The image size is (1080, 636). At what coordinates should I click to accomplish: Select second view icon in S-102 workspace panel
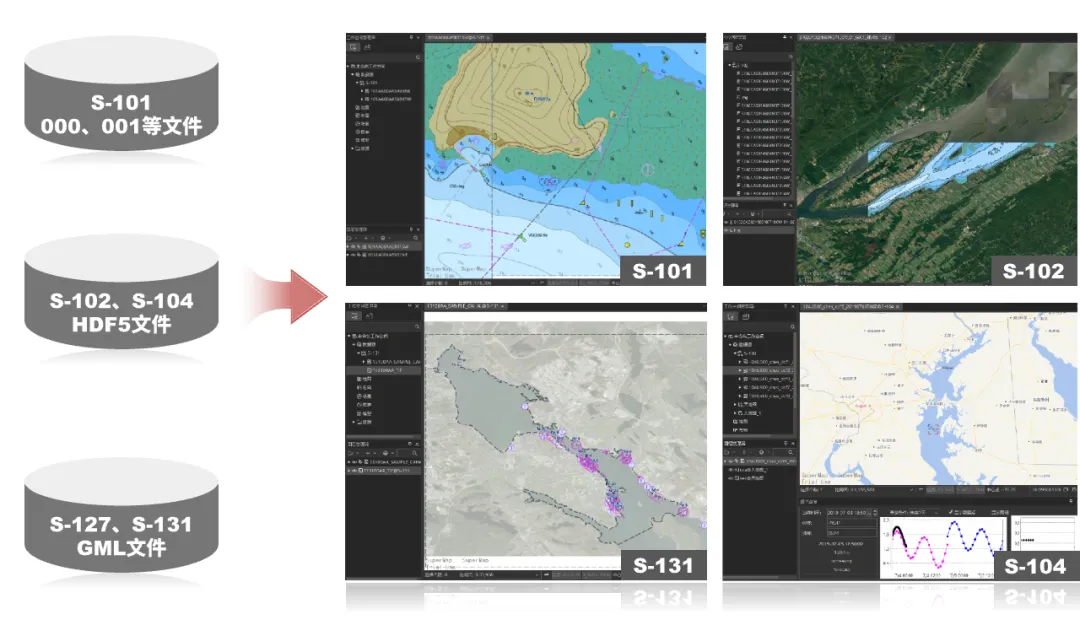(738, 47)
